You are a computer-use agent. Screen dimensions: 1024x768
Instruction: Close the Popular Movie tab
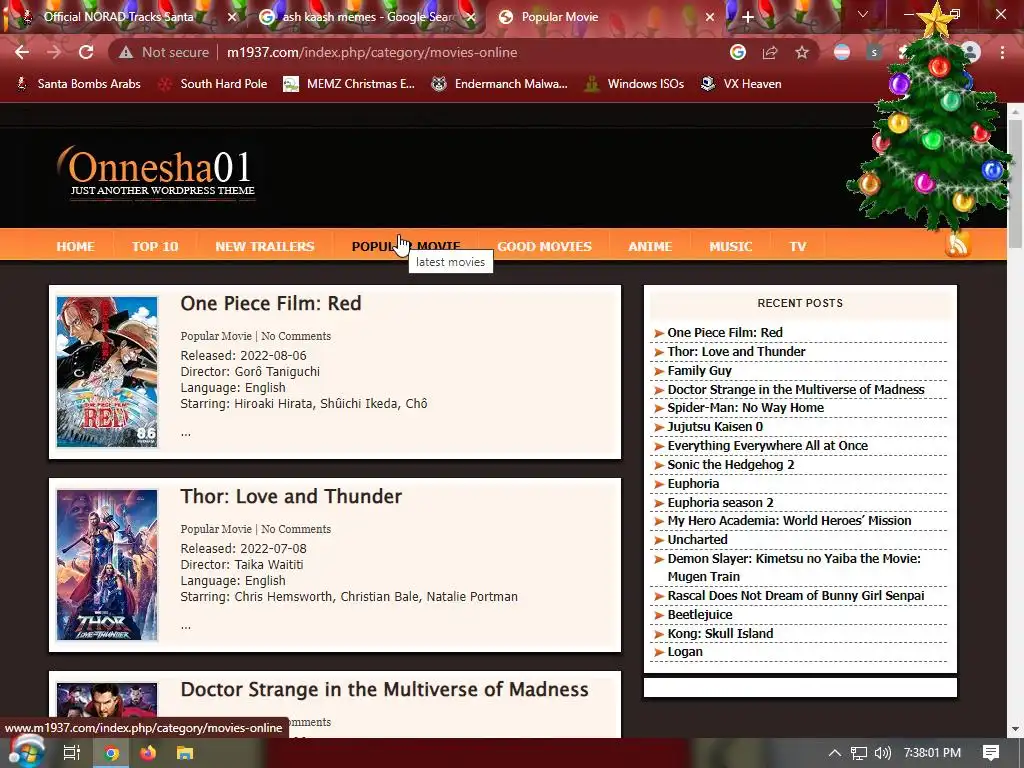pos(710,17)
